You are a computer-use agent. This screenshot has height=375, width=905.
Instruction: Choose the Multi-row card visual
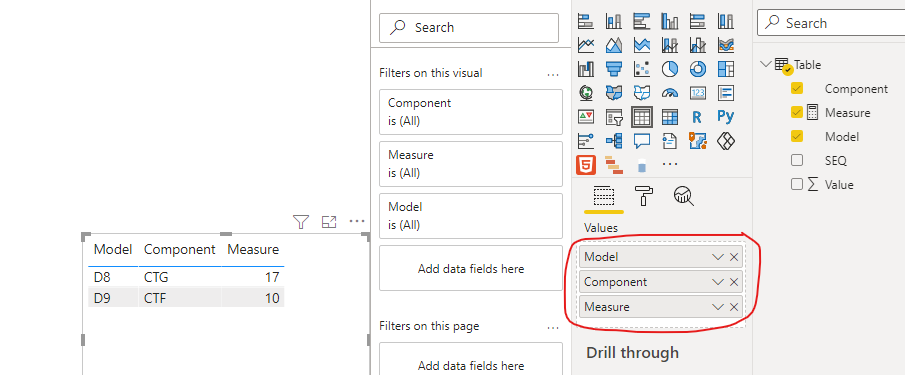click(x=726, y=93)
